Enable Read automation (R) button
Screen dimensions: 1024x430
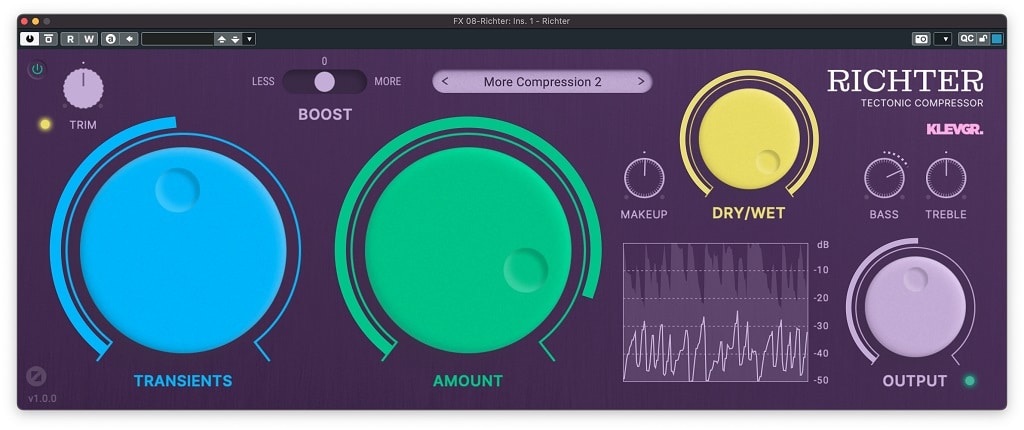click(70, 39)
